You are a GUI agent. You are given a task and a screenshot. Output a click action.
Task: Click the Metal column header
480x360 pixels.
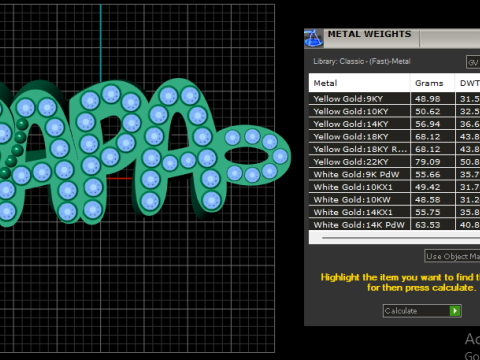click(x=359, y=83)
